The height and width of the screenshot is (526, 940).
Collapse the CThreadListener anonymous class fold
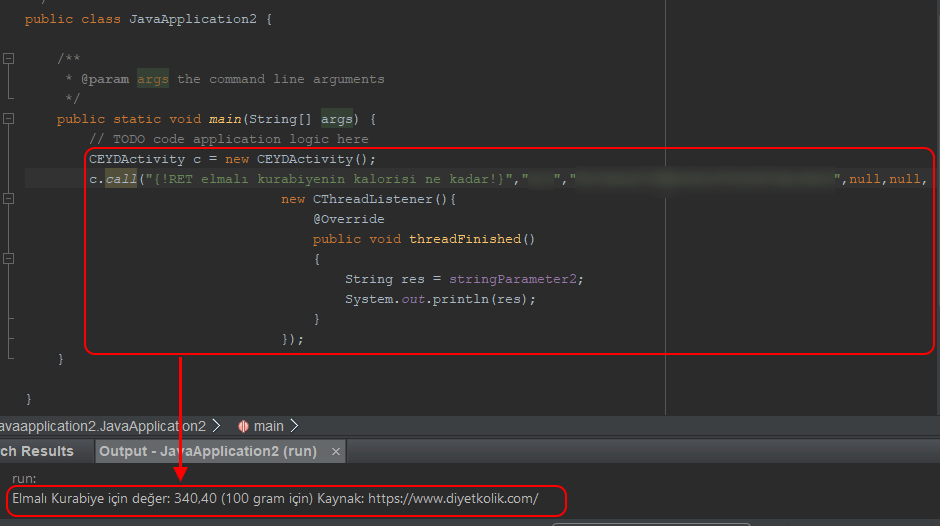coord(9,199)
